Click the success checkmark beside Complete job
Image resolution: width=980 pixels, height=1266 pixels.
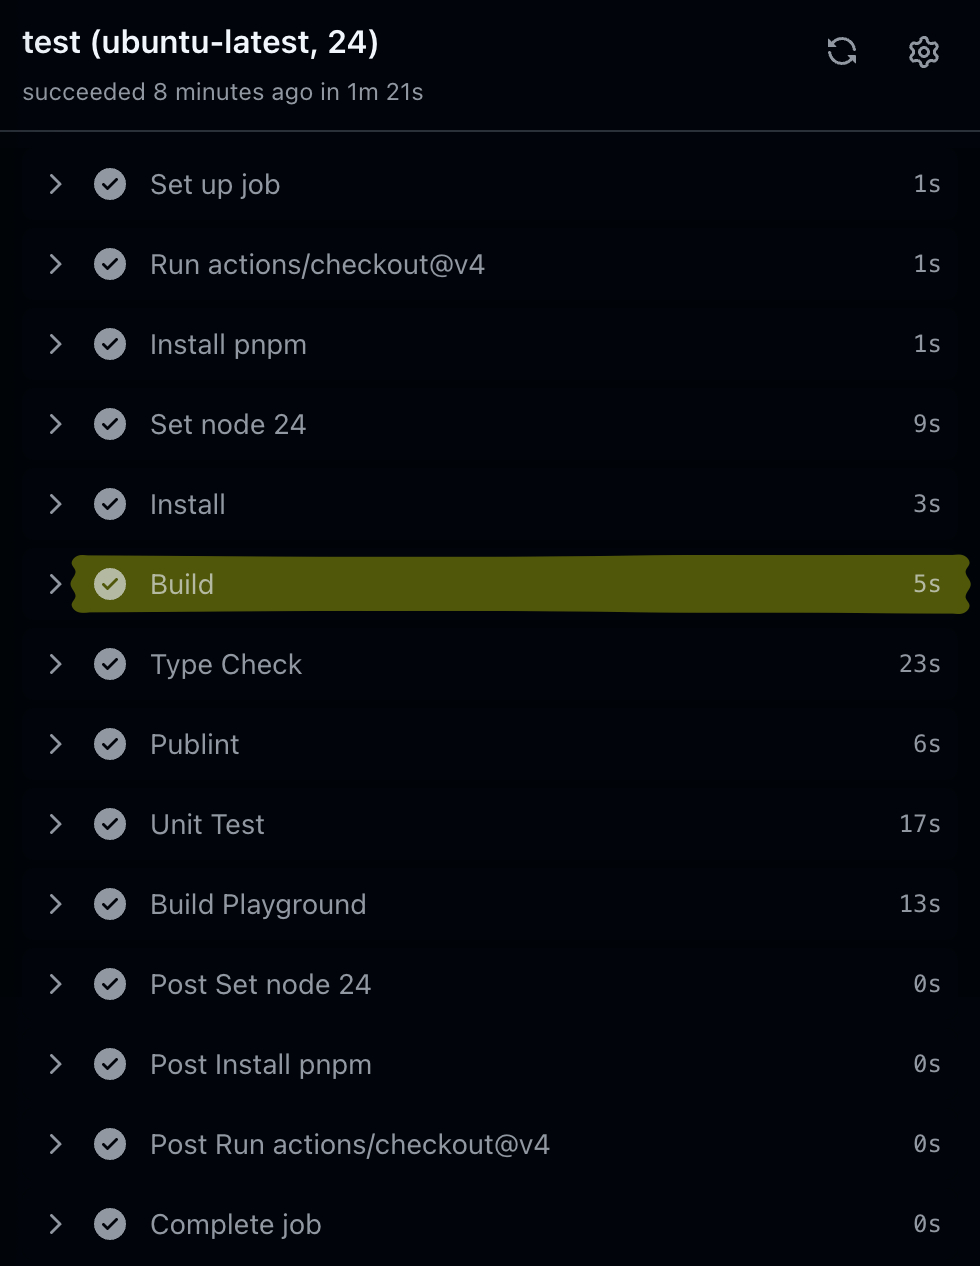(x=110, y=1224)
